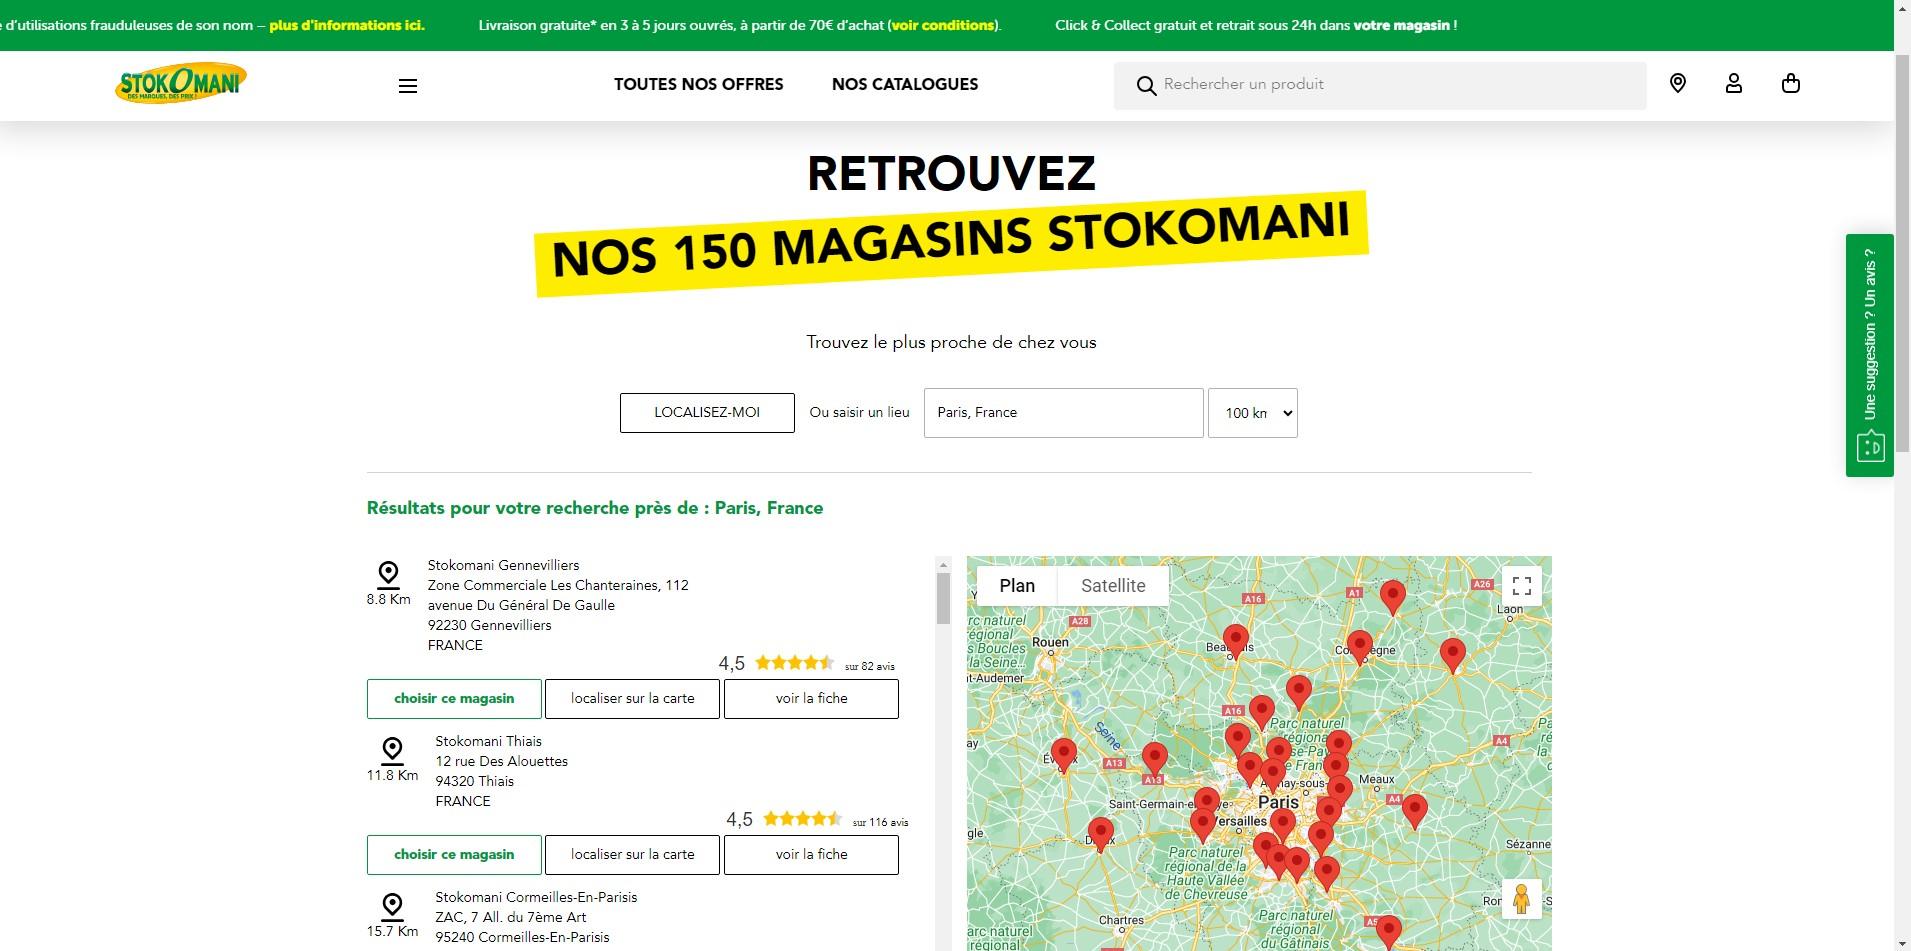Click the Thiais location pin icon

[393, 751]
